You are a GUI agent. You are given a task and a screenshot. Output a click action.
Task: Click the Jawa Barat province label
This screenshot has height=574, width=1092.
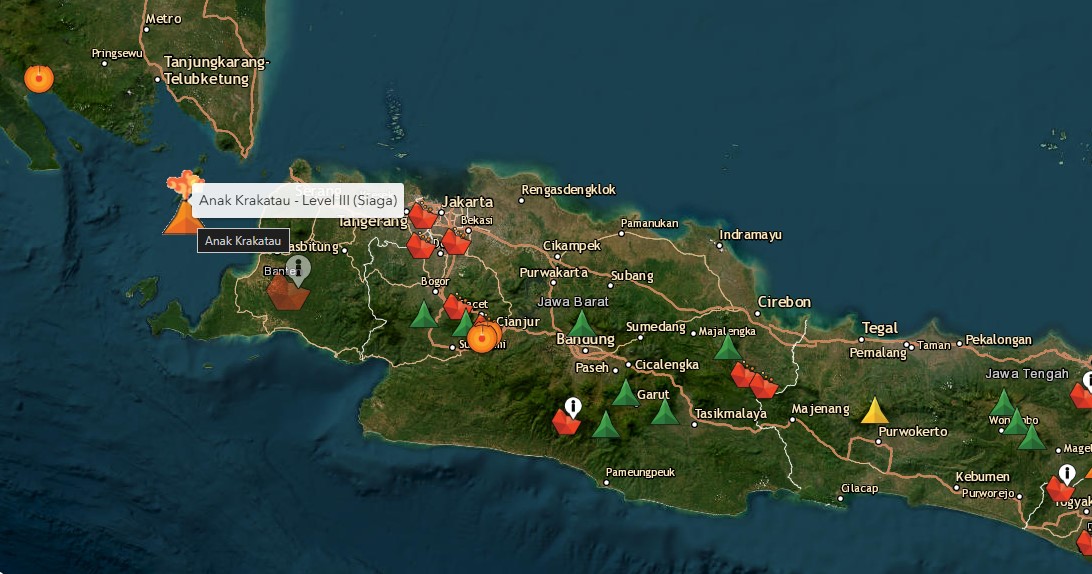click(572, 302)
